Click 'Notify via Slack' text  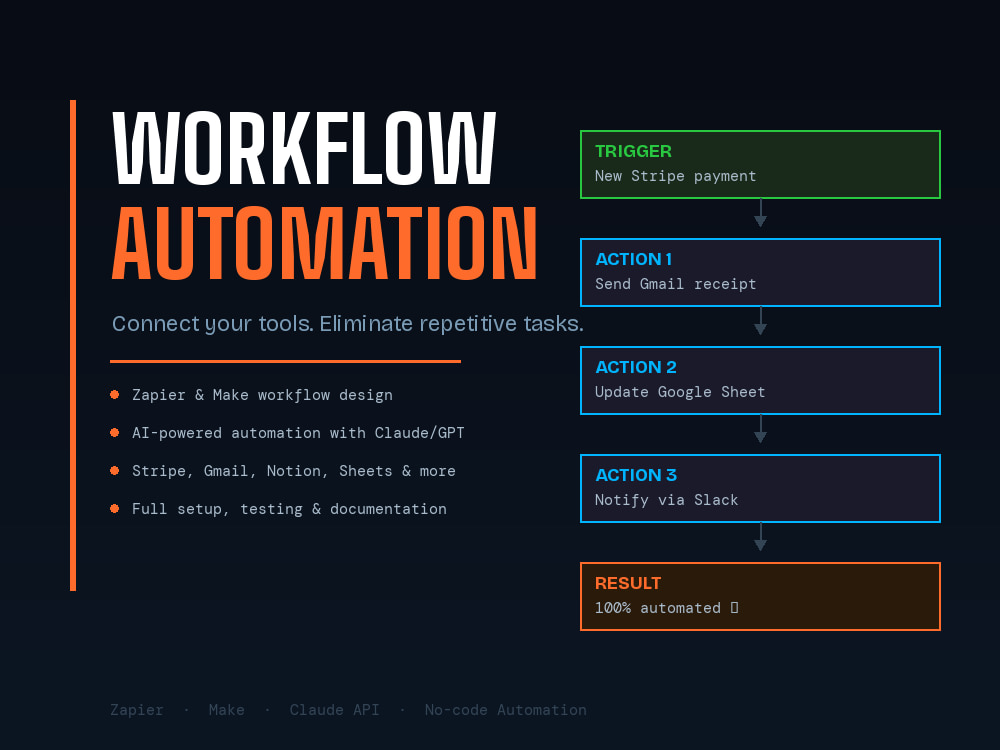(x=666, y=500)
